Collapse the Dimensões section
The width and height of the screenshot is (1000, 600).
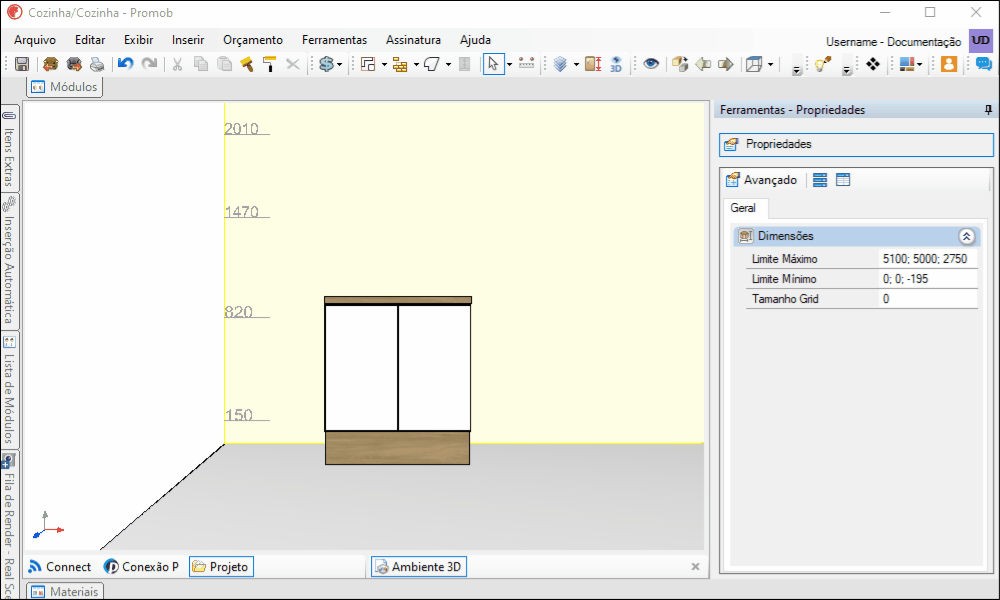click(x=966, y=237)
